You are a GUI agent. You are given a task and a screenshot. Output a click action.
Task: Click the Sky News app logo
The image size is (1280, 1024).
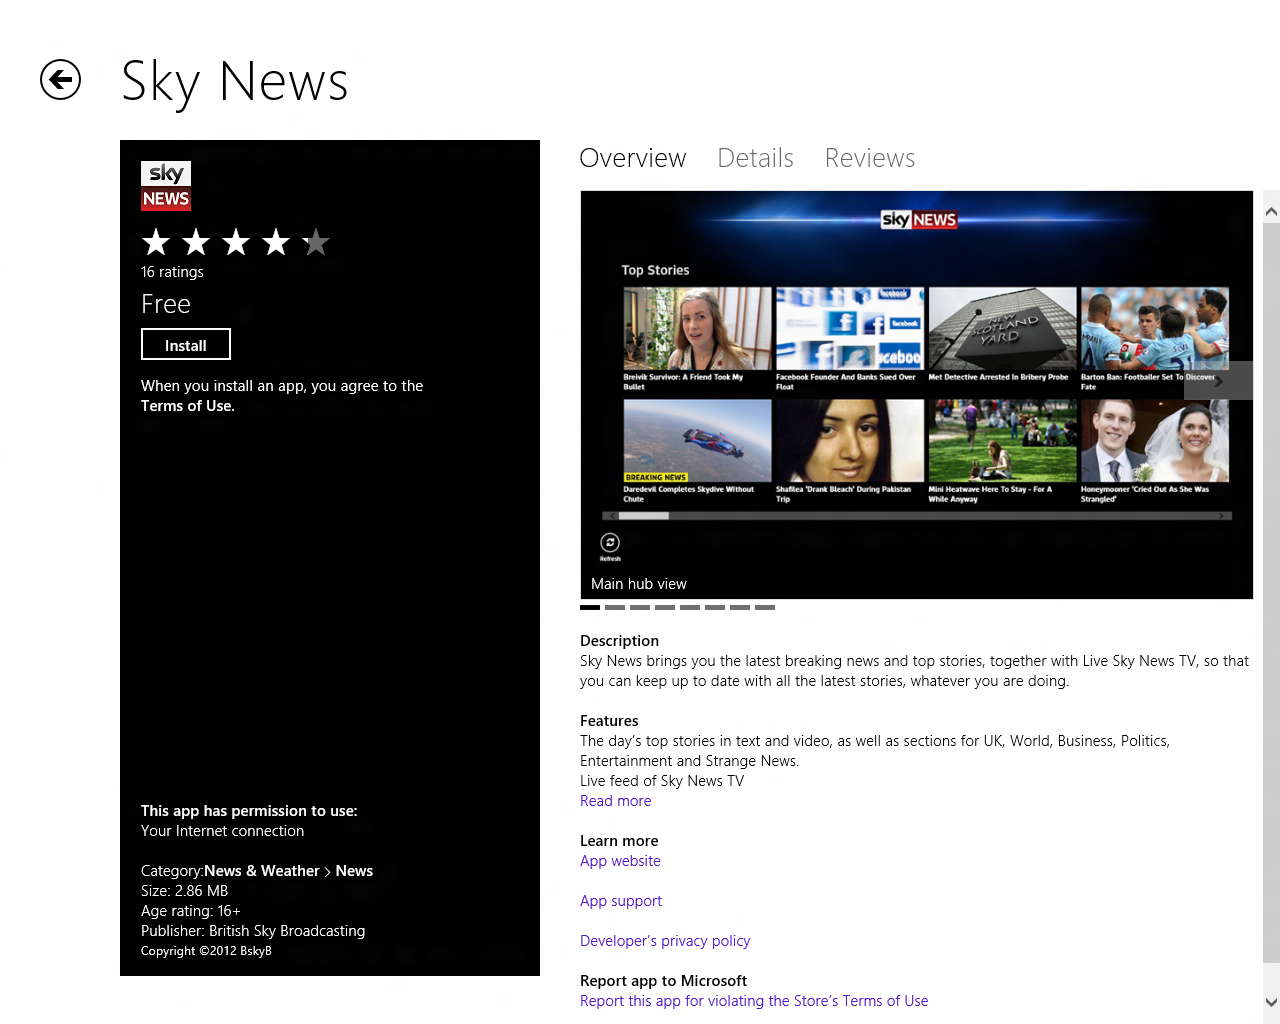pyautogui.click(x=166, y=186)
